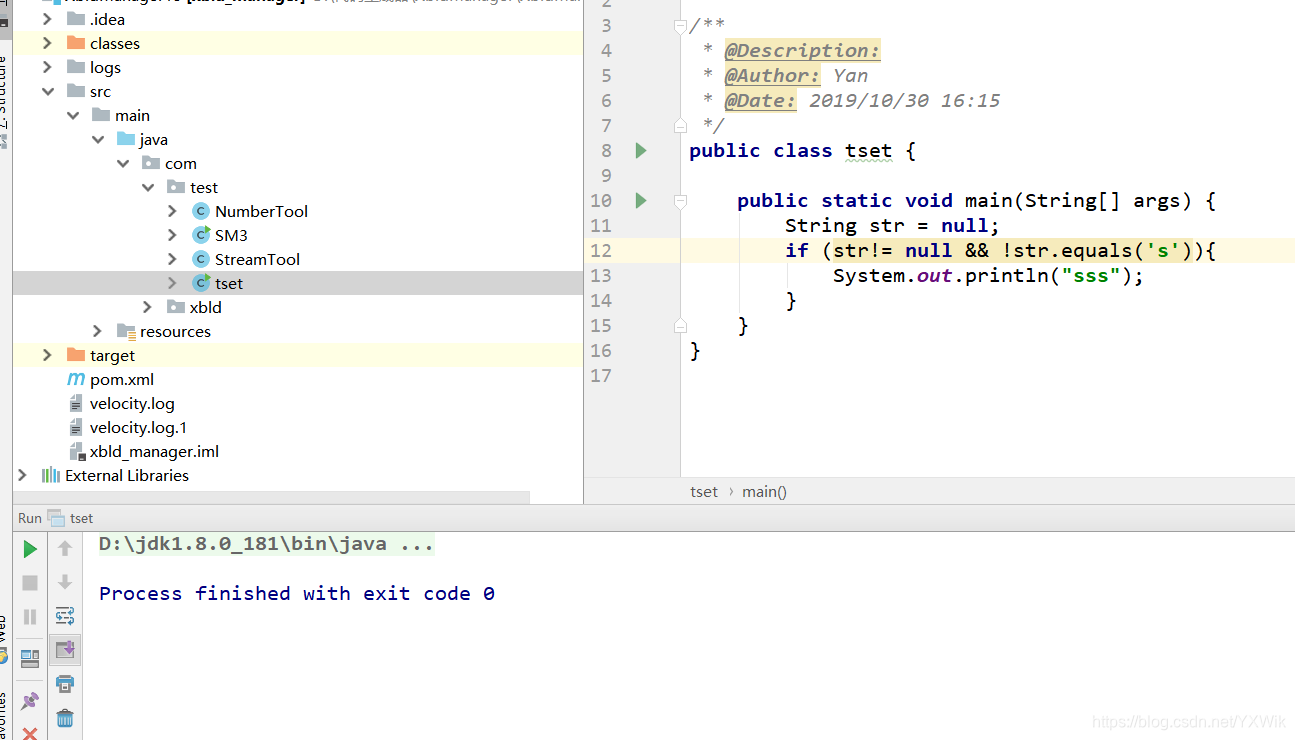Select velocity.log.1 file
Screen dimensions: 1295x740
(138, 427)
